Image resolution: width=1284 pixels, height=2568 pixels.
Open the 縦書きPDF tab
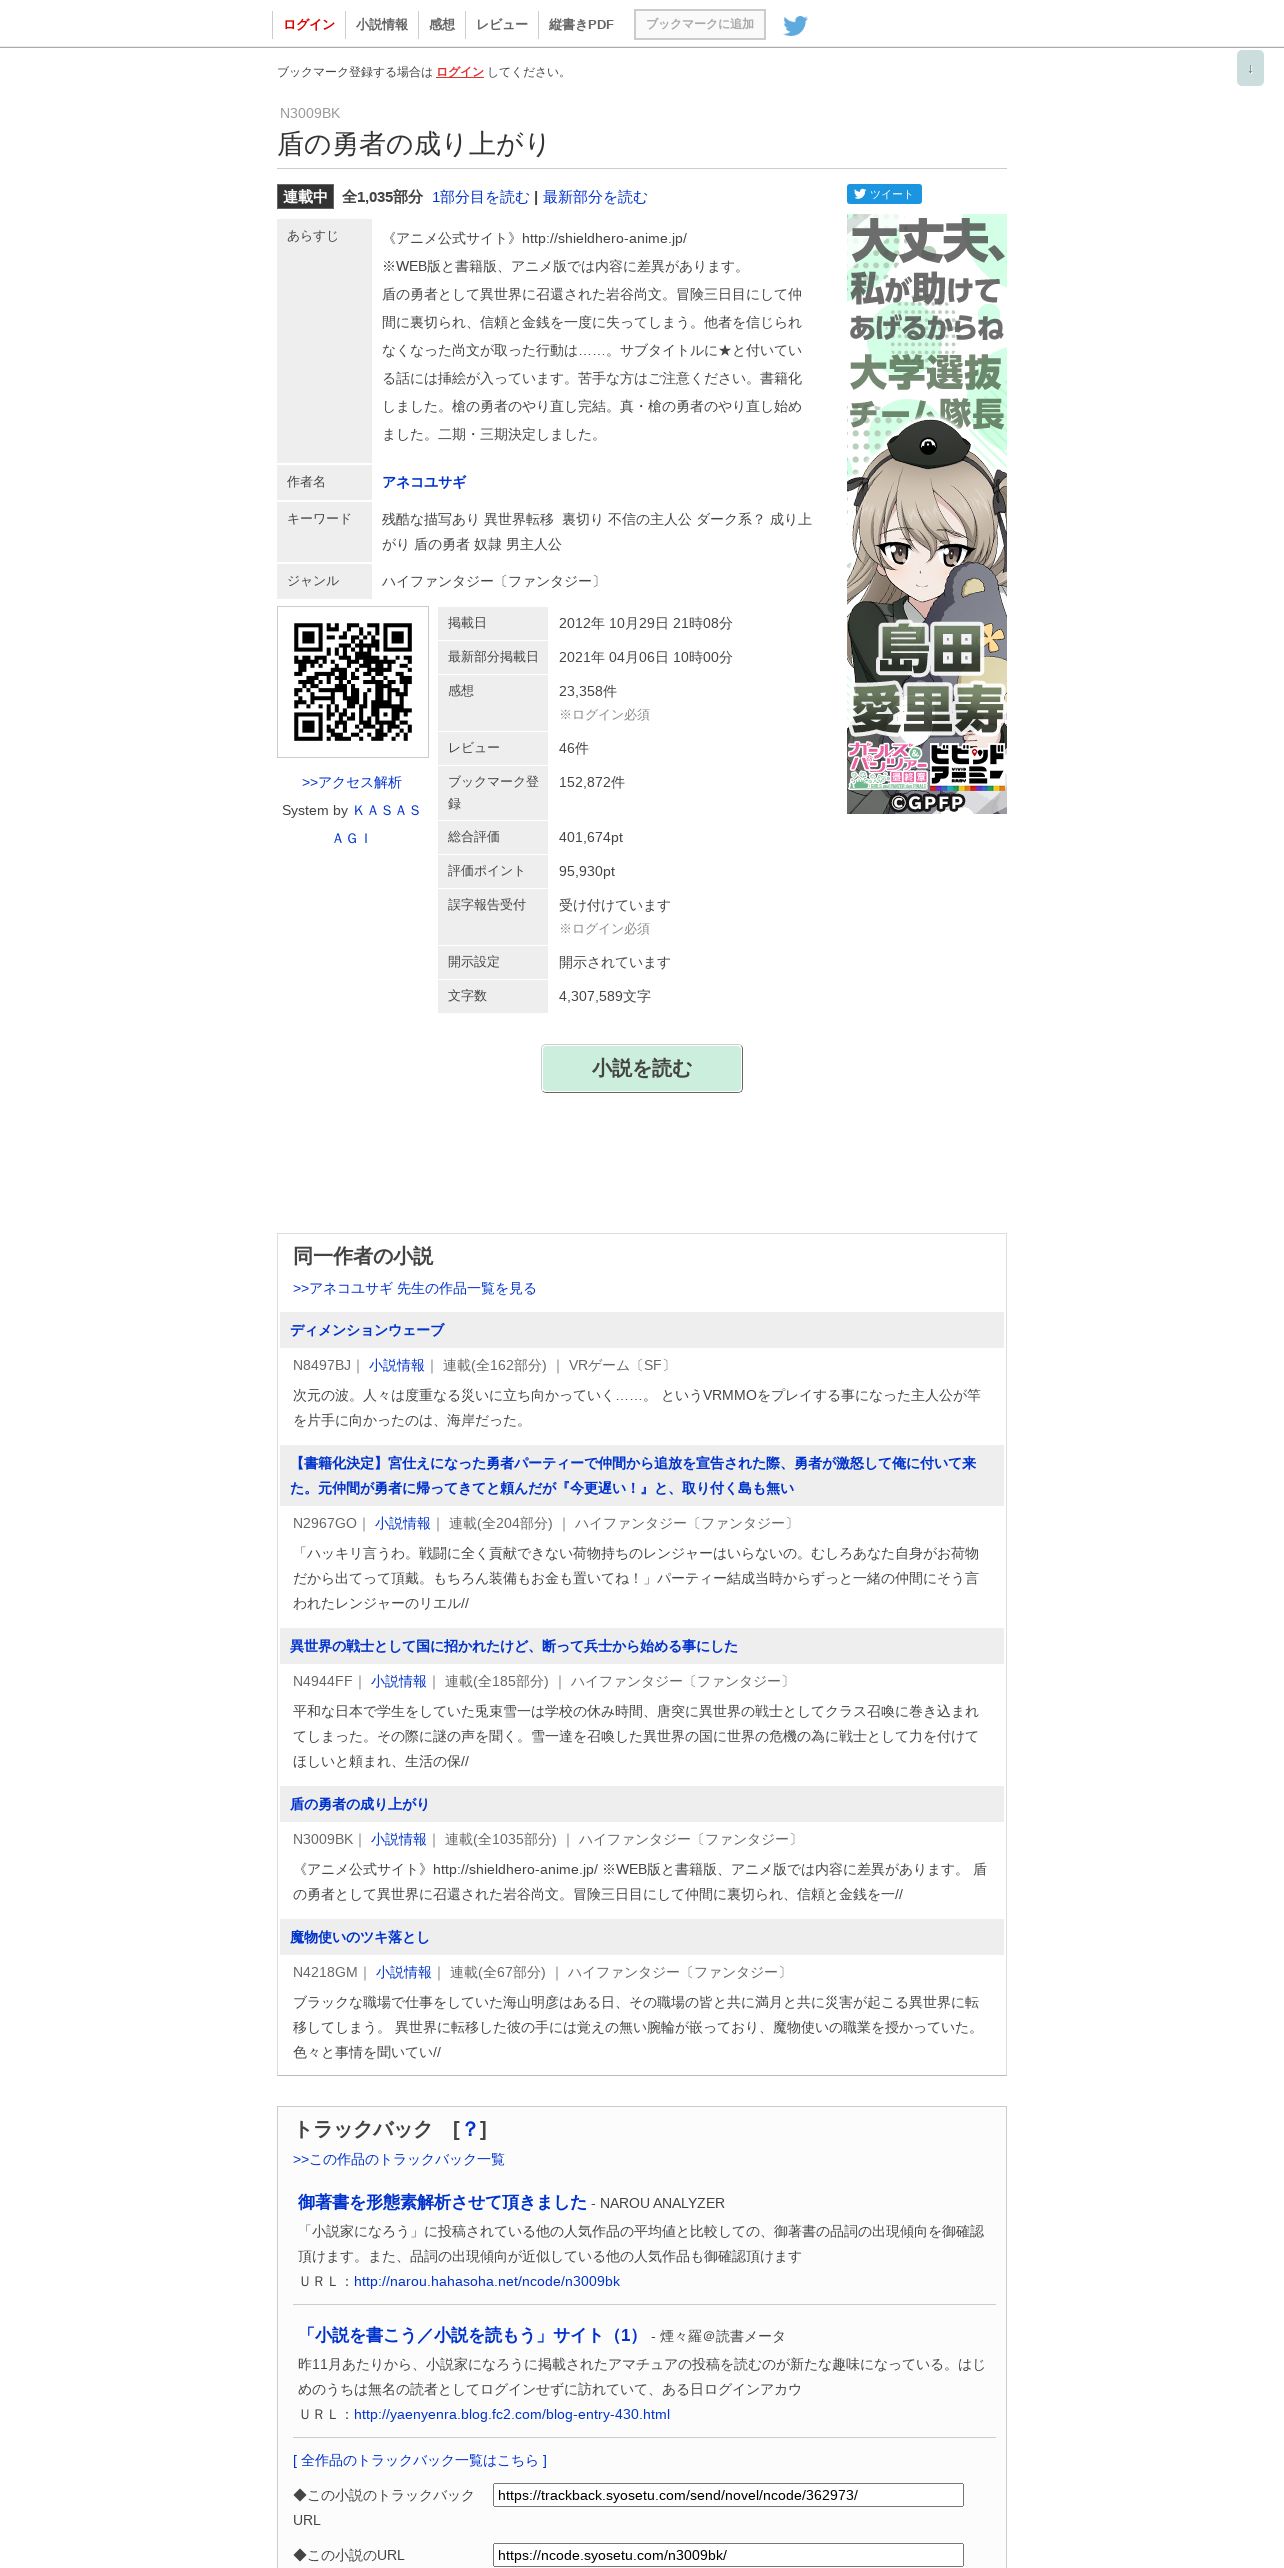pos(581,24)
